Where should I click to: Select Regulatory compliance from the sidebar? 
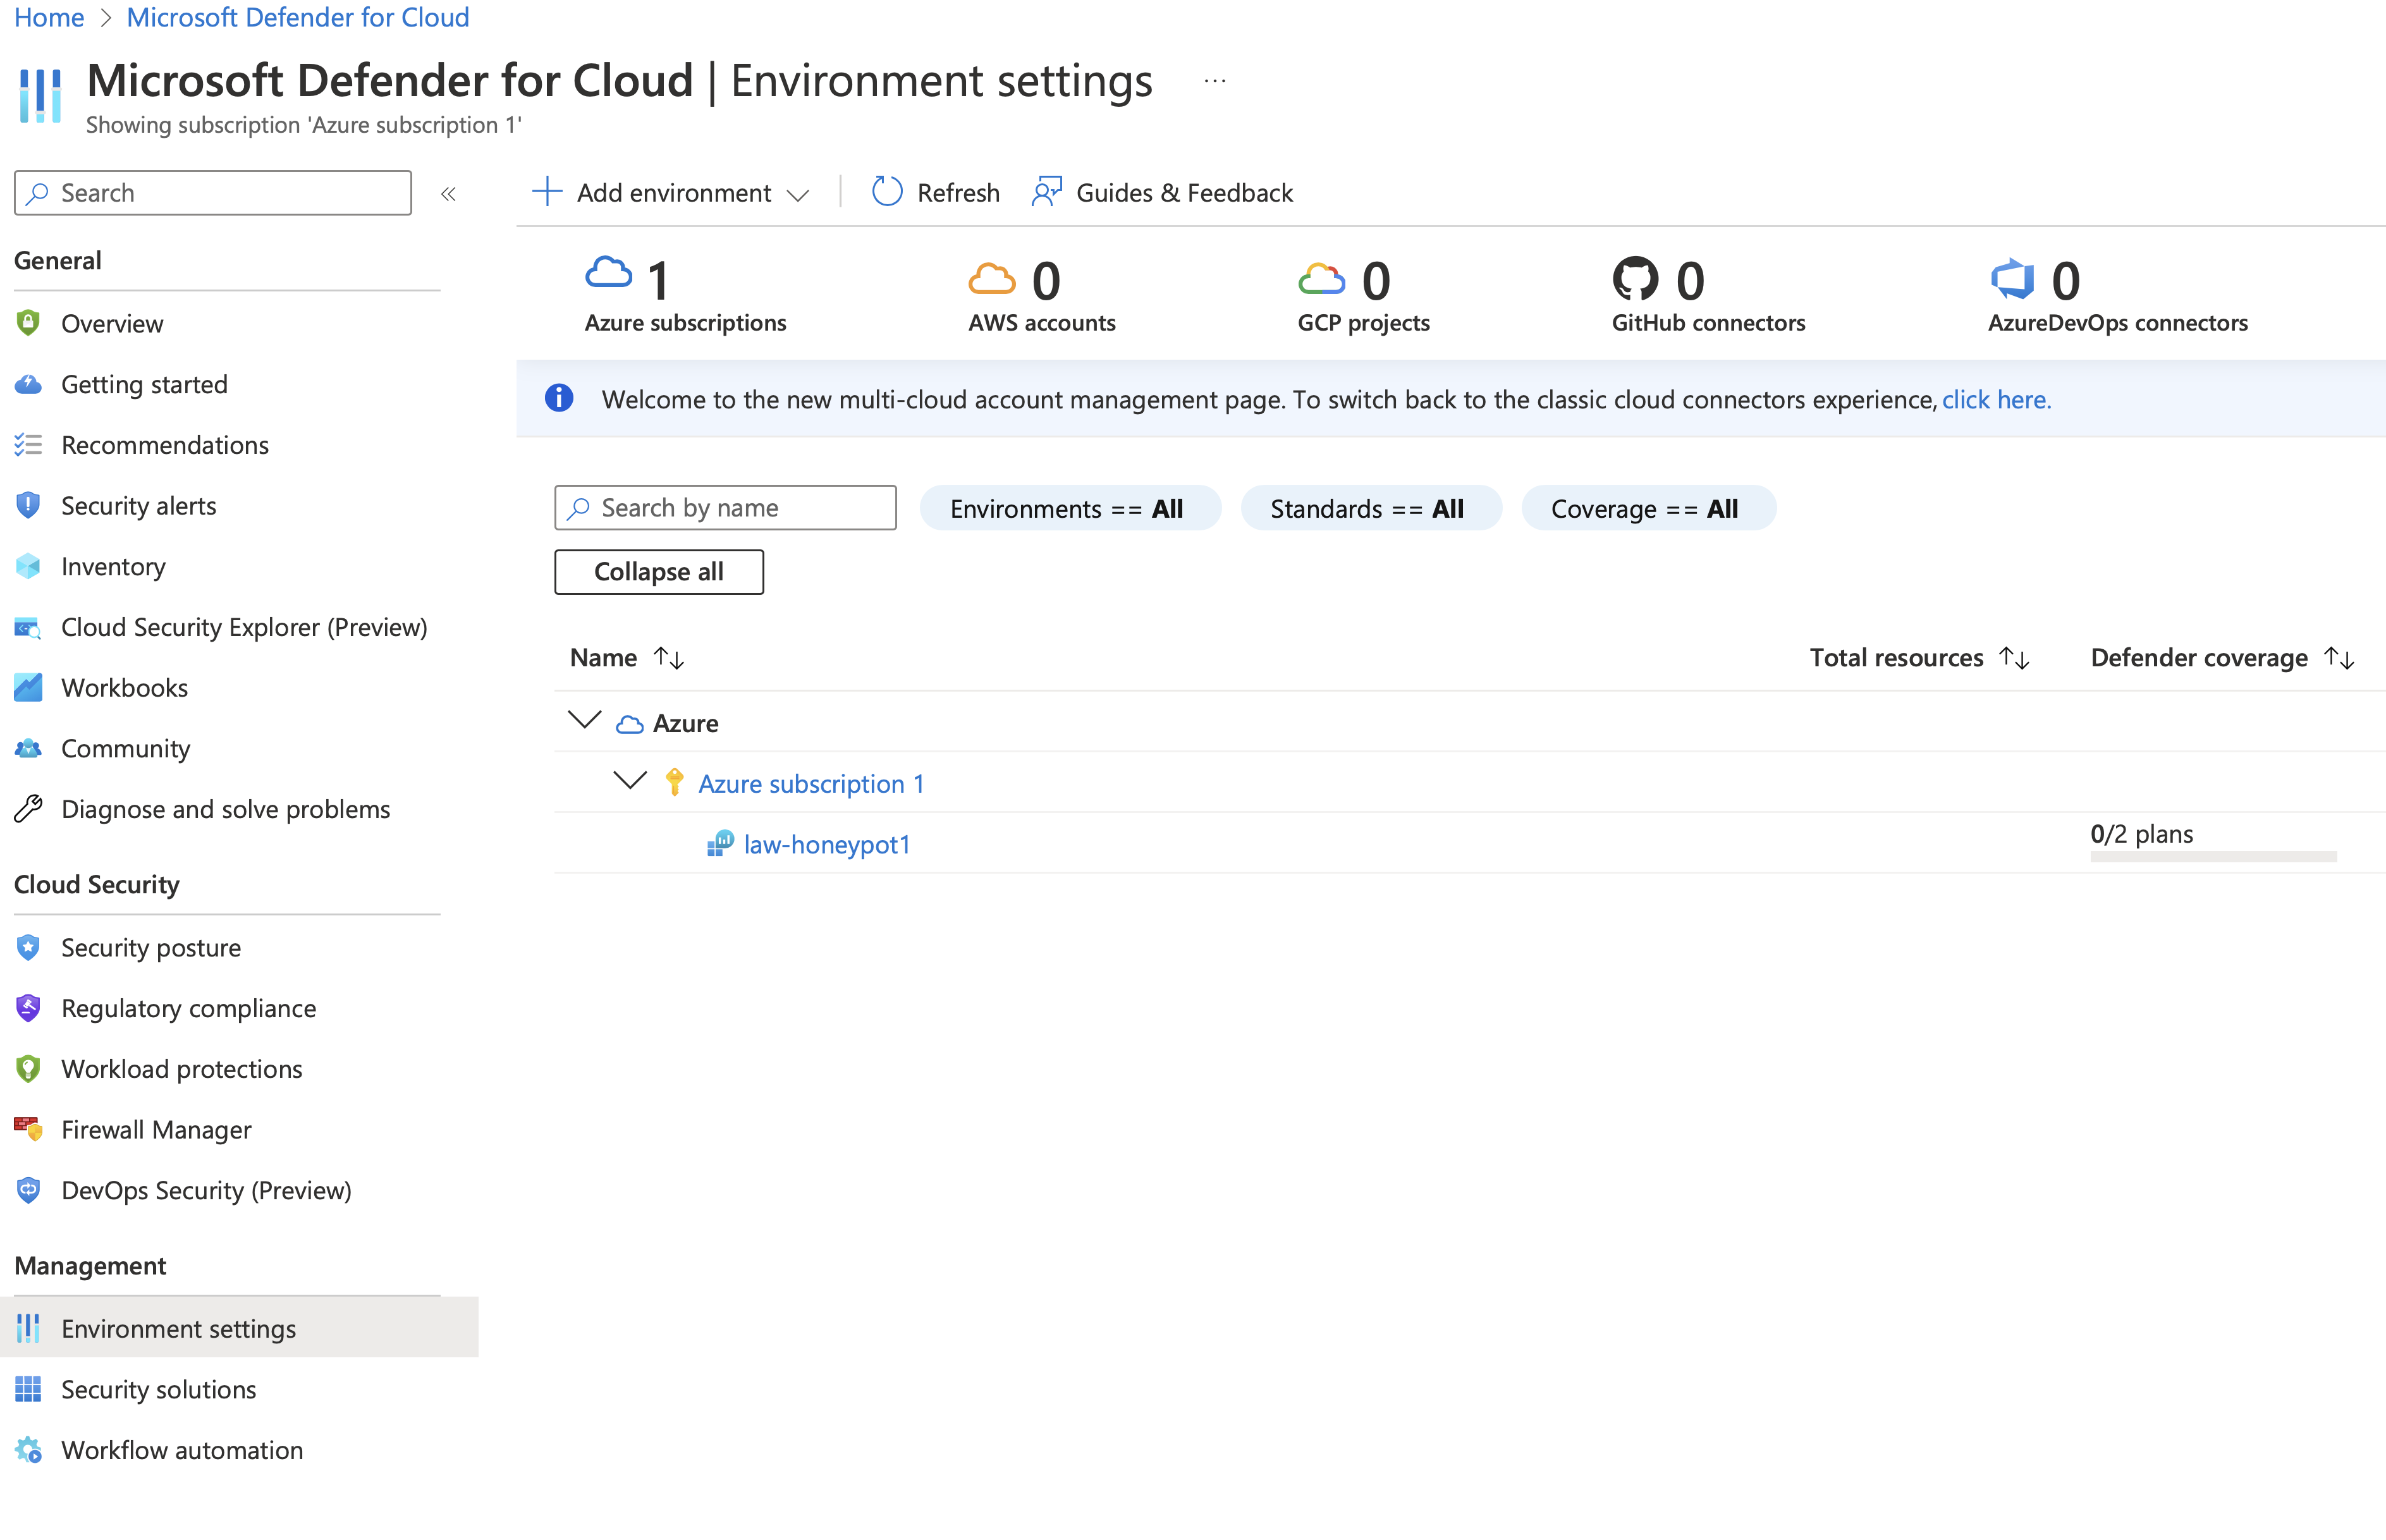pyautogui.click(x=188, y=1008)
